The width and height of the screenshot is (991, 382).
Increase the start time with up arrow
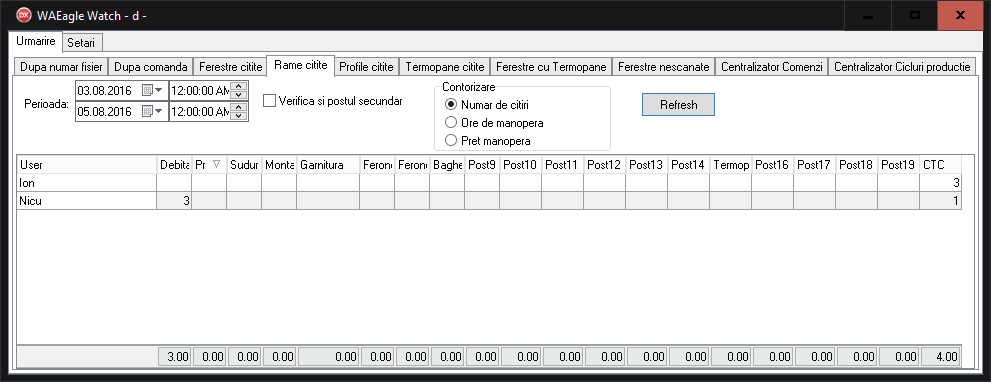(238, 87)
